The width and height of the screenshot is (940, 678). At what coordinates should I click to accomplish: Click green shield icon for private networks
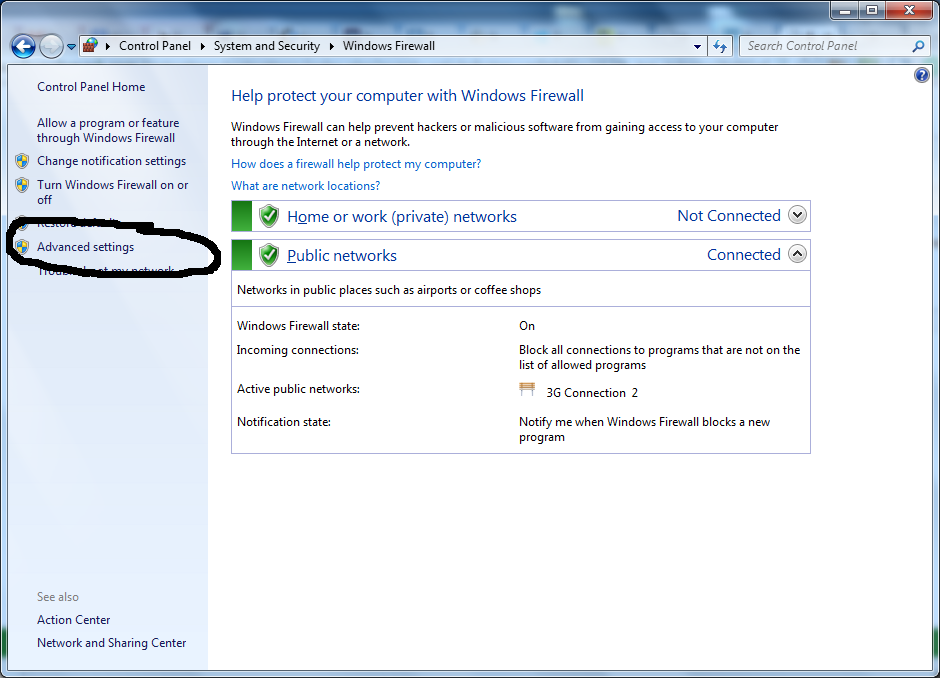[x=269, y=216]
